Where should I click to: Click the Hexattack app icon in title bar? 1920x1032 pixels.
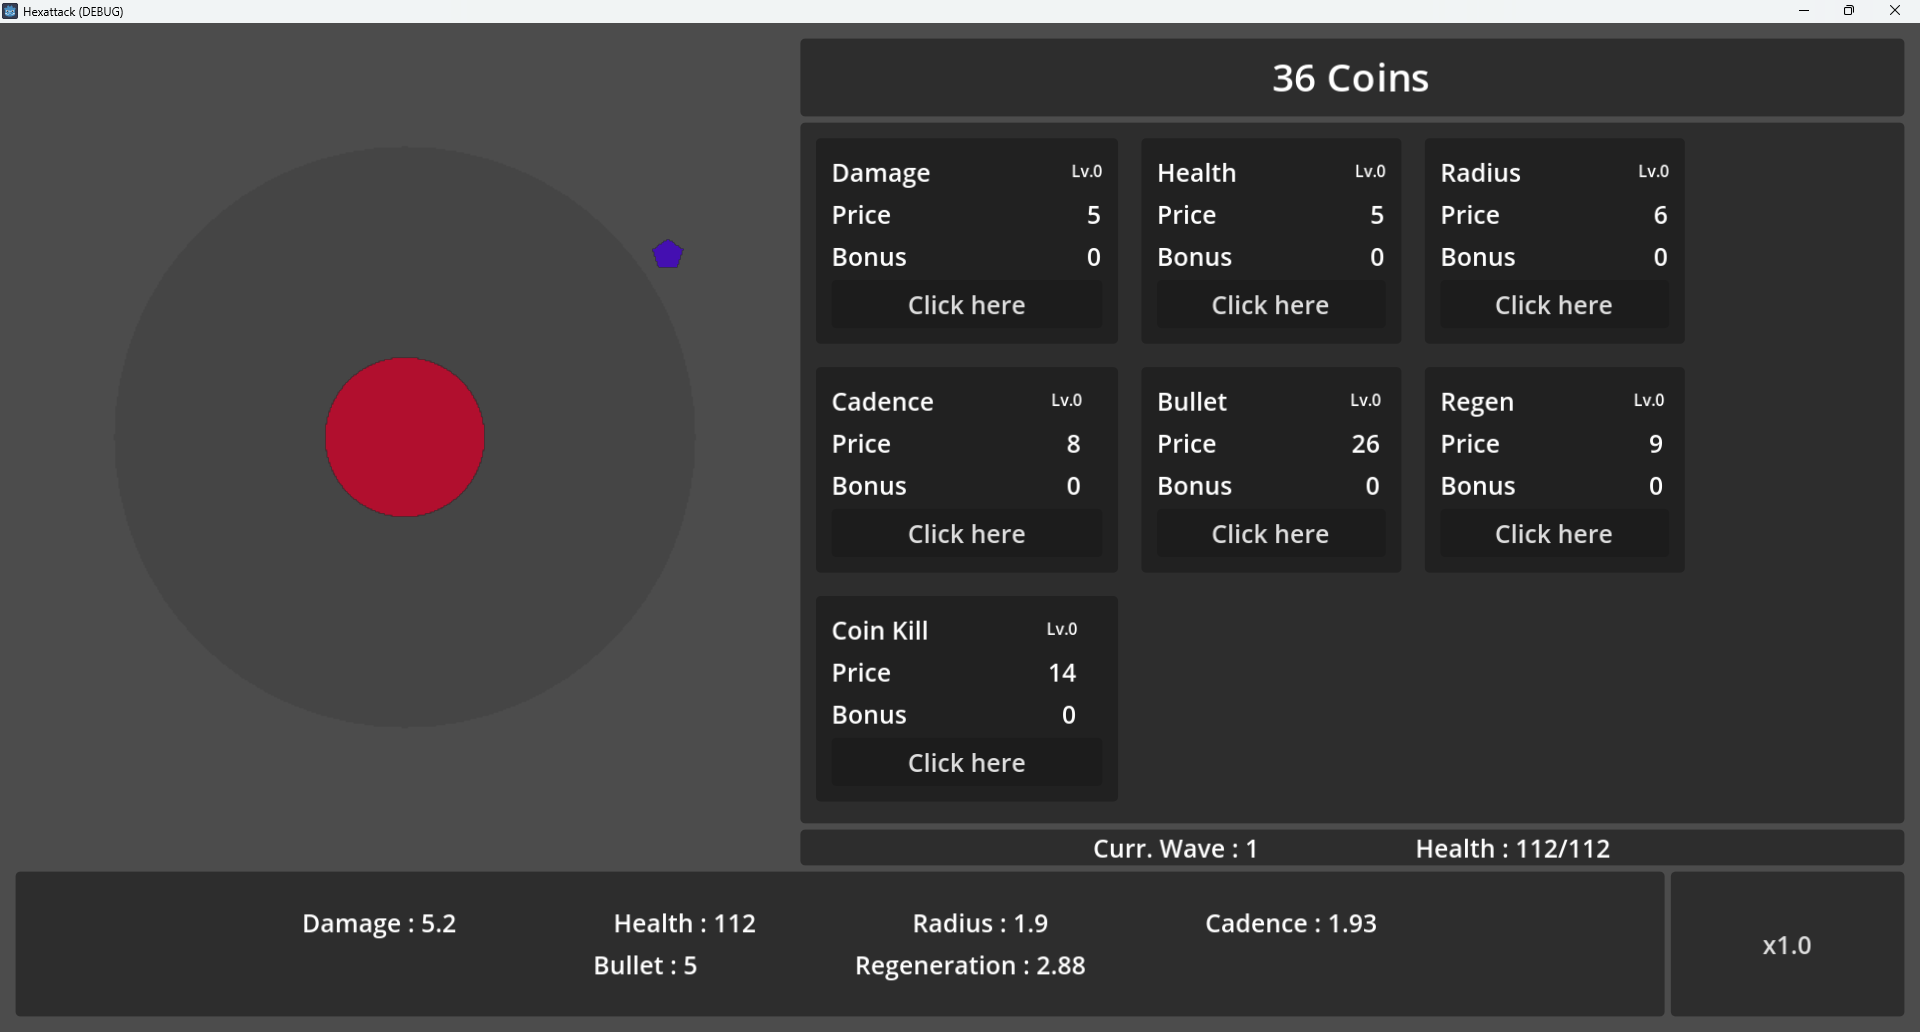click(x=10, y=11)
